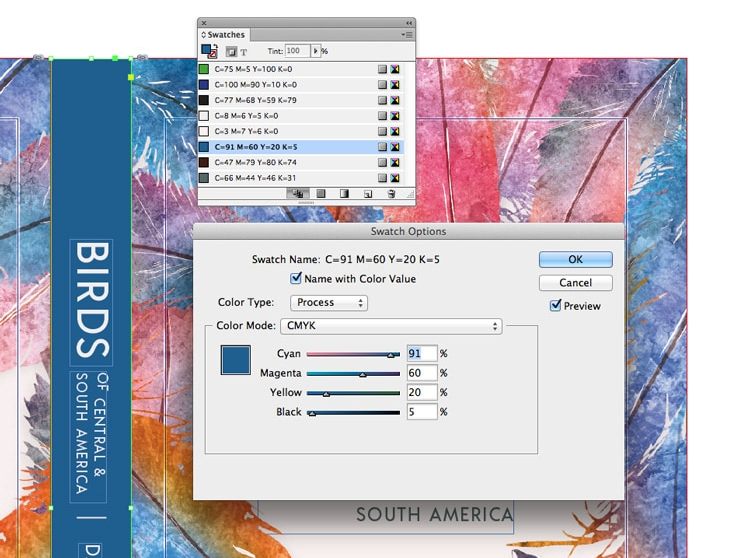Screen dimensions: 750x558
Task: Select the C=100 M=90 Y=10 K=0 swatch
Action: (300, 85)
